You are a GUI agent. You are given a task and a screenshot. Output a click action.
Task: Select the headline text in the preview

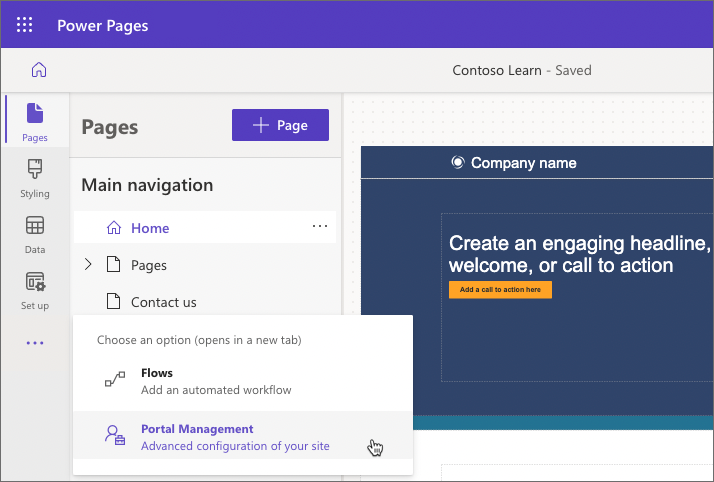click(579, 254)
